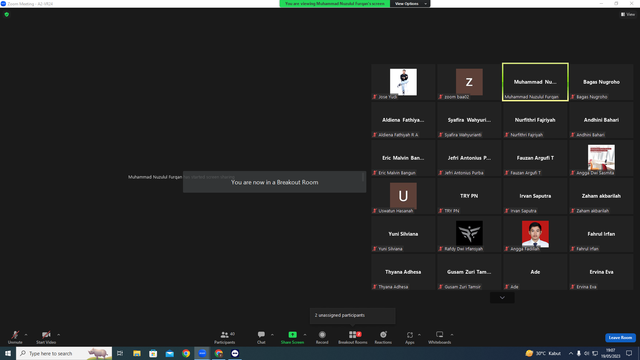640x360 pixels.
Task: Toggle microphone with the Unmute button
Action: (15, 337)
